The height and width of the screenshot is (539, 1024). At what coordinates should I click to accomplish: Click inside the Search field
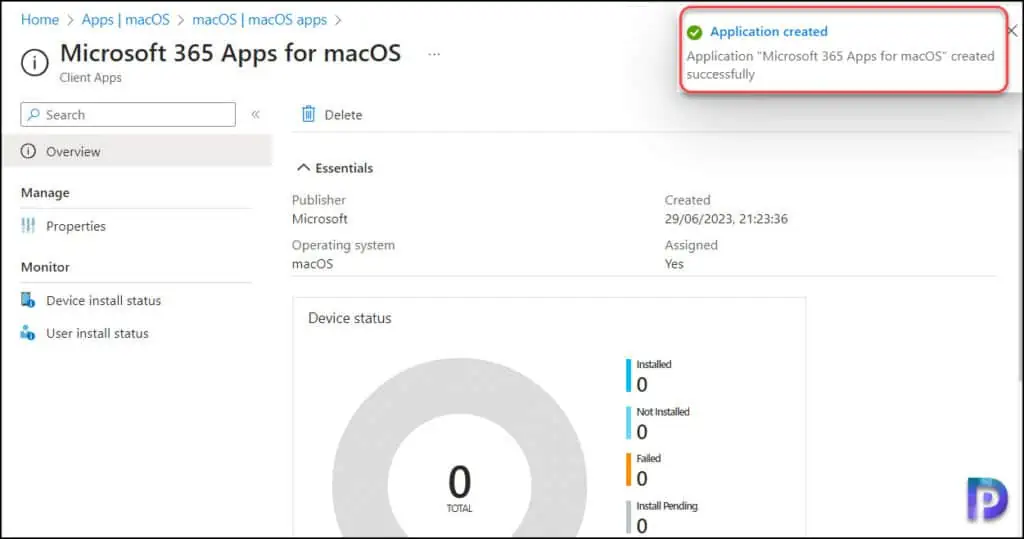(128, 114)
